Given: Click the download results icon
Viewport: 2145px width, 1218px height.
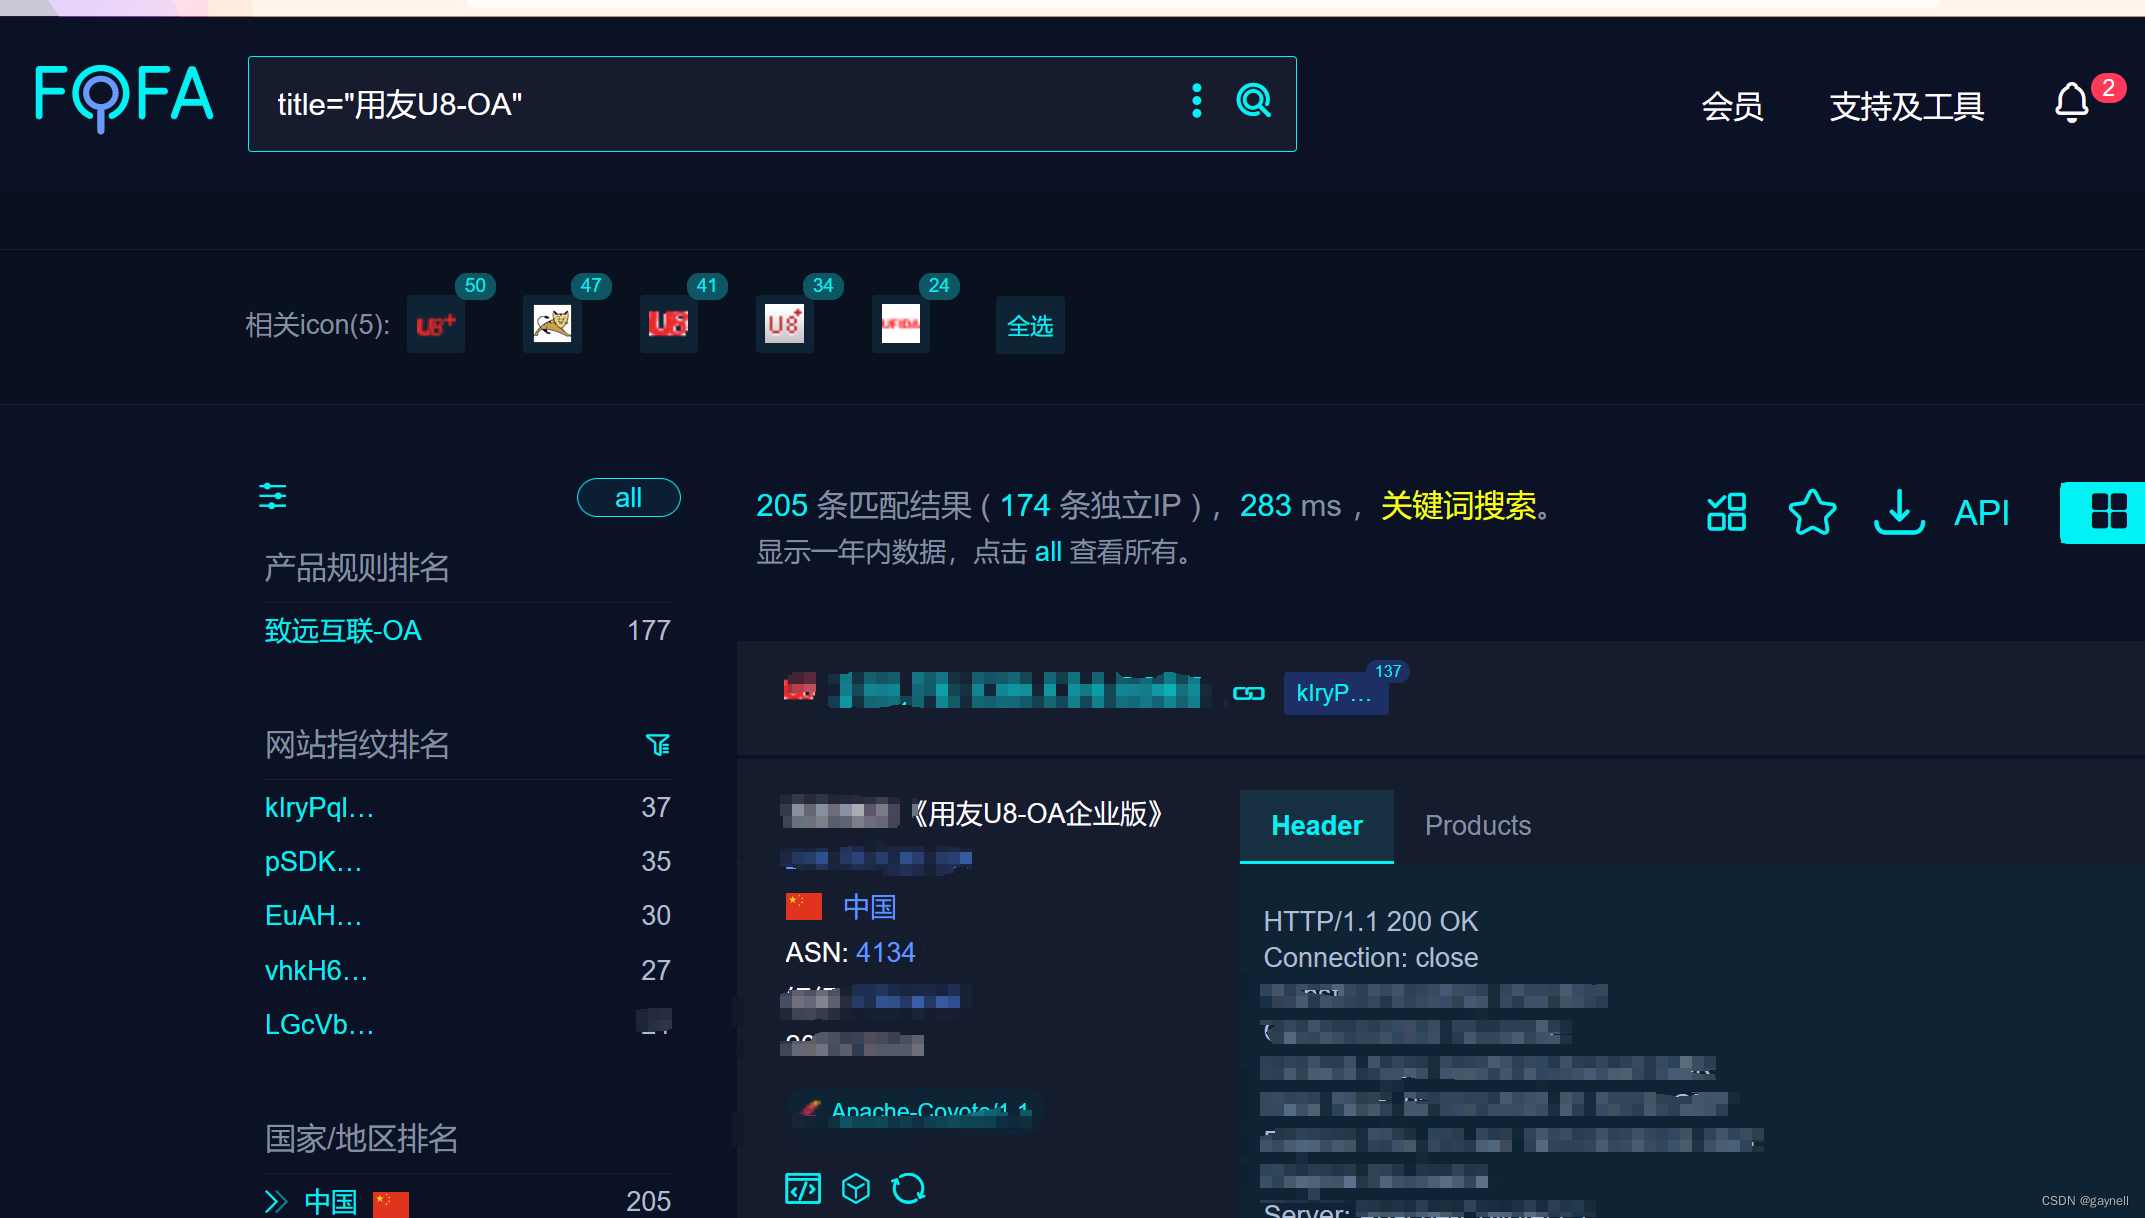Looking at the screenshot, I should (x=1900, y=511).
